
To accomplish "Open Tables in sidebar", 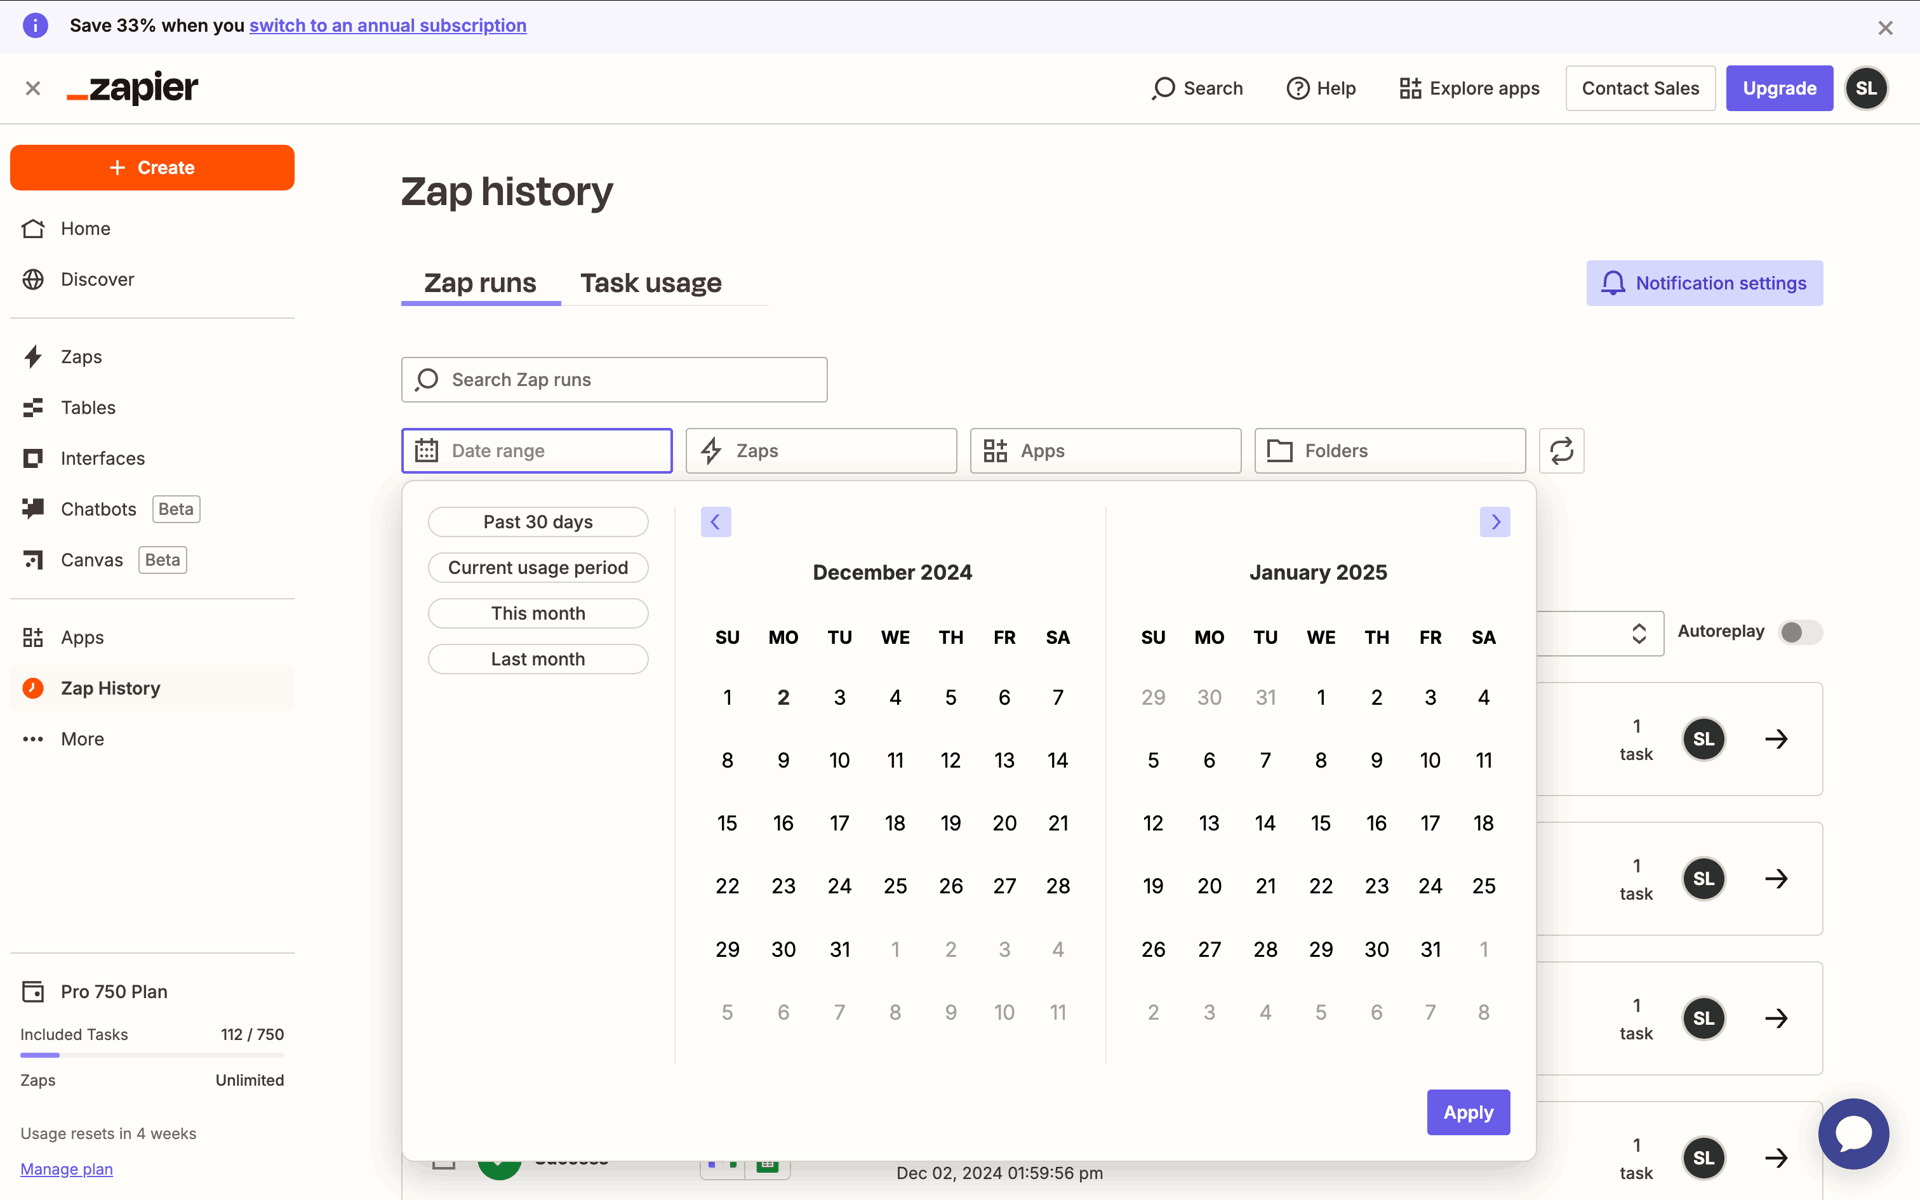I will pyautogui.click(x=152, y=407).
